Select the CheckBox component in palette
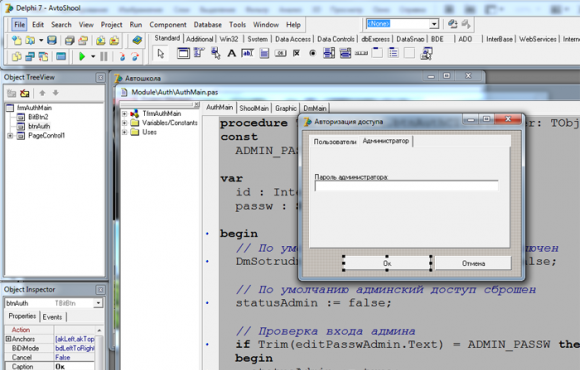Viewport: 580px width, 370px height. pos(296,54)
